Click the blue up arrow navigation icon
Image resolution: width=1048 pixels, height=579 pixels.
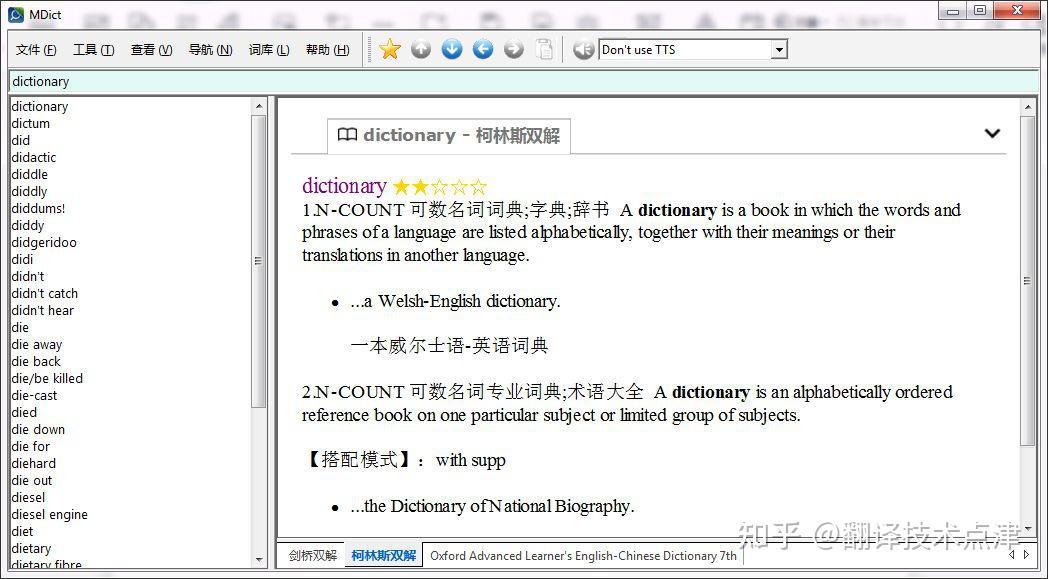(421, 48)
